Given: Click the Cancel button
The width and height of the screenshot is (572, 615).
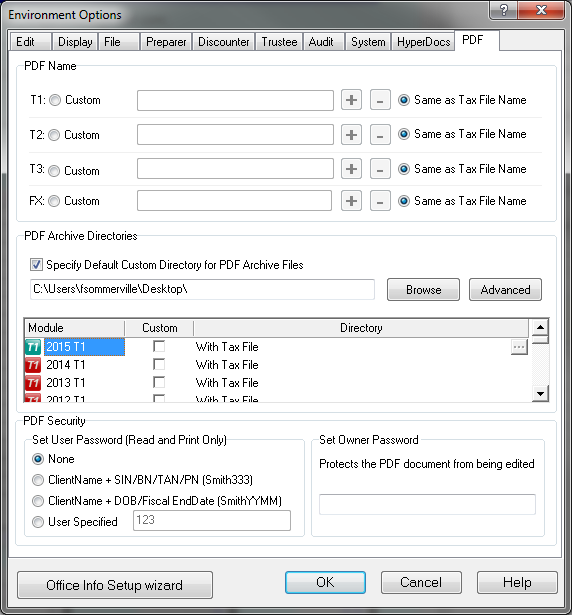Looking at the screenshot, I should tap(421, 582).
